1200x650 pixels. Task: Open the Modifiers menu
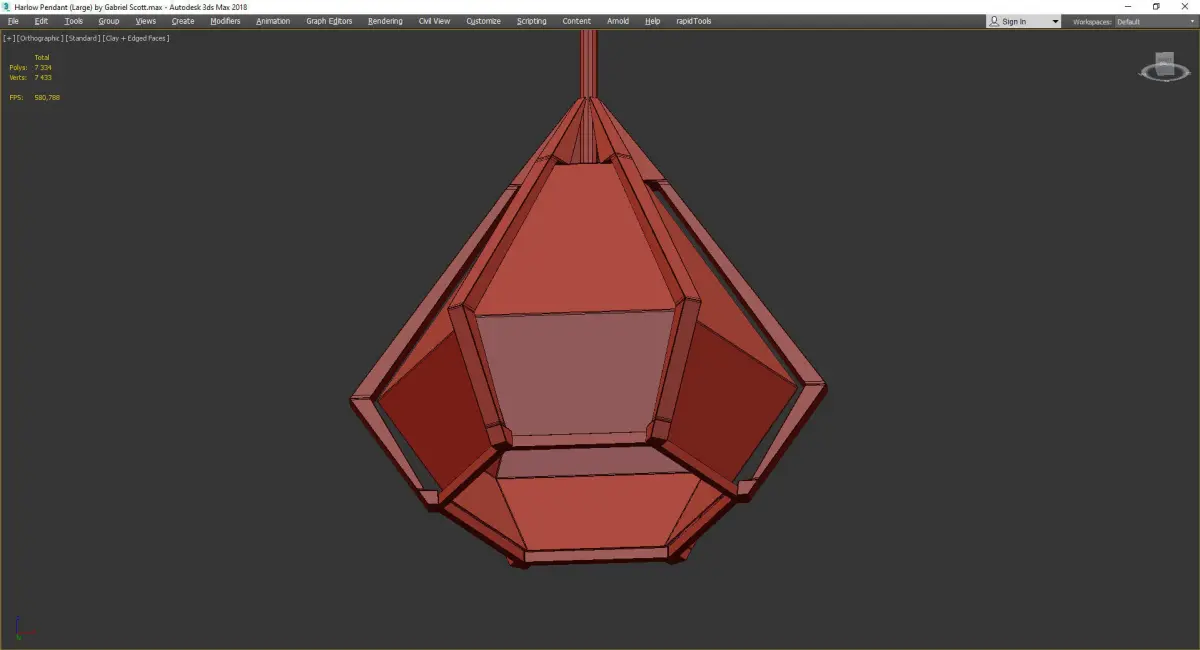pyautogui.click(x=225, y=21)
